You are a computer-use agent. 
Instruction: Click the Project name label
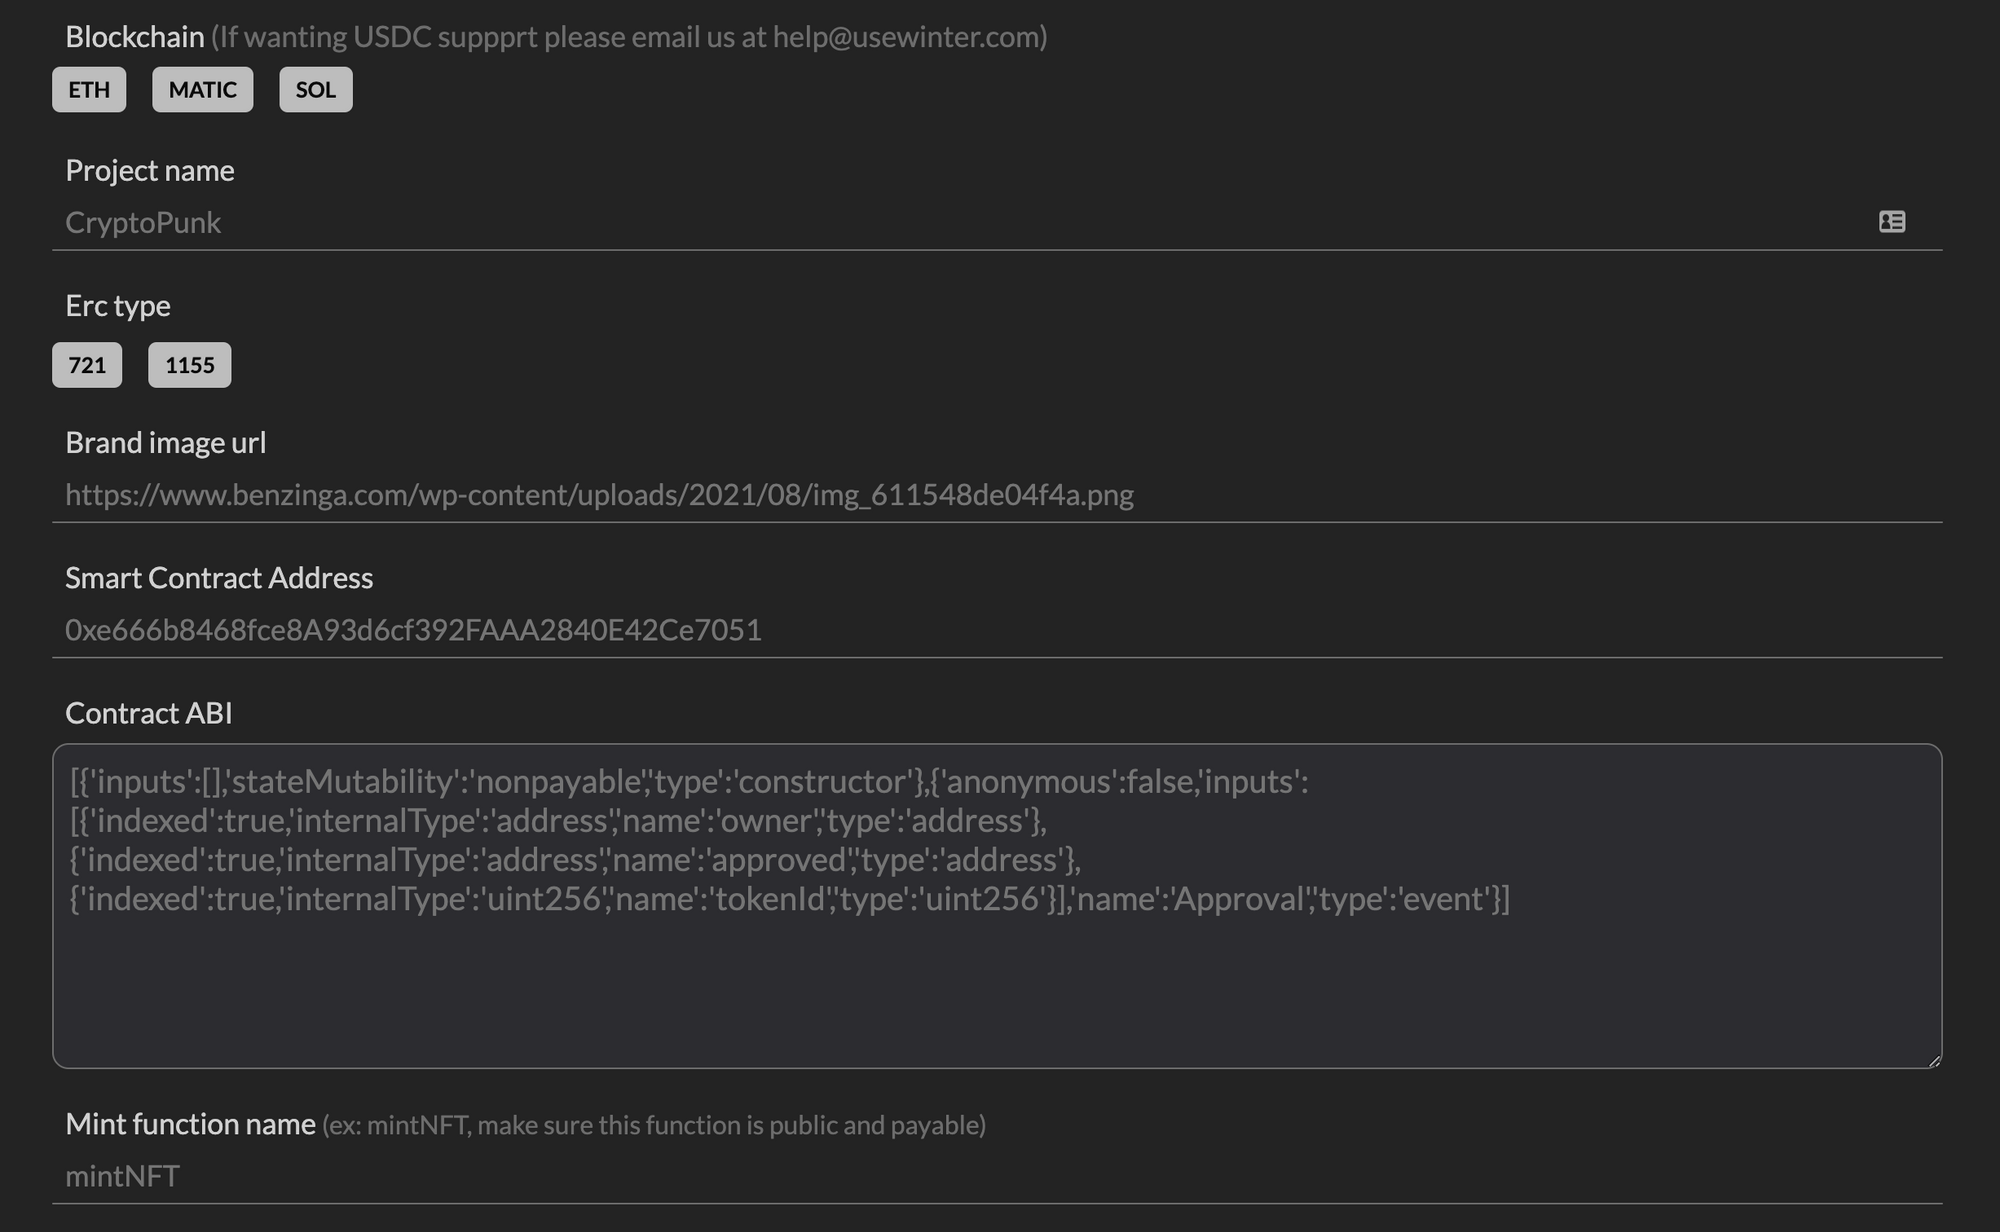(x=150, y=171)
